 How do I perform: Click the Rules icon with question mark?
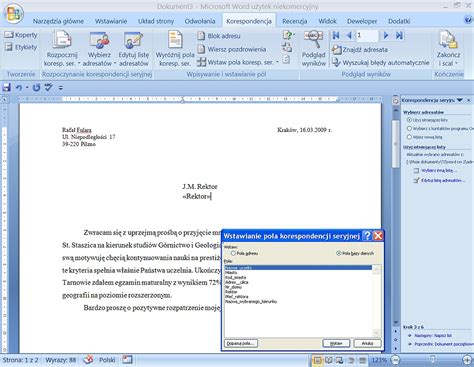288,35
